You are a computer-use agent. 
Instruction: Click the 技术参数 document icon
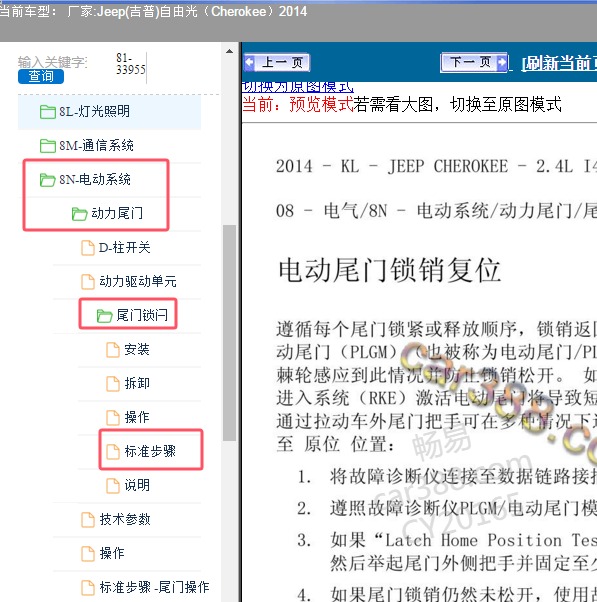(88, 519)
